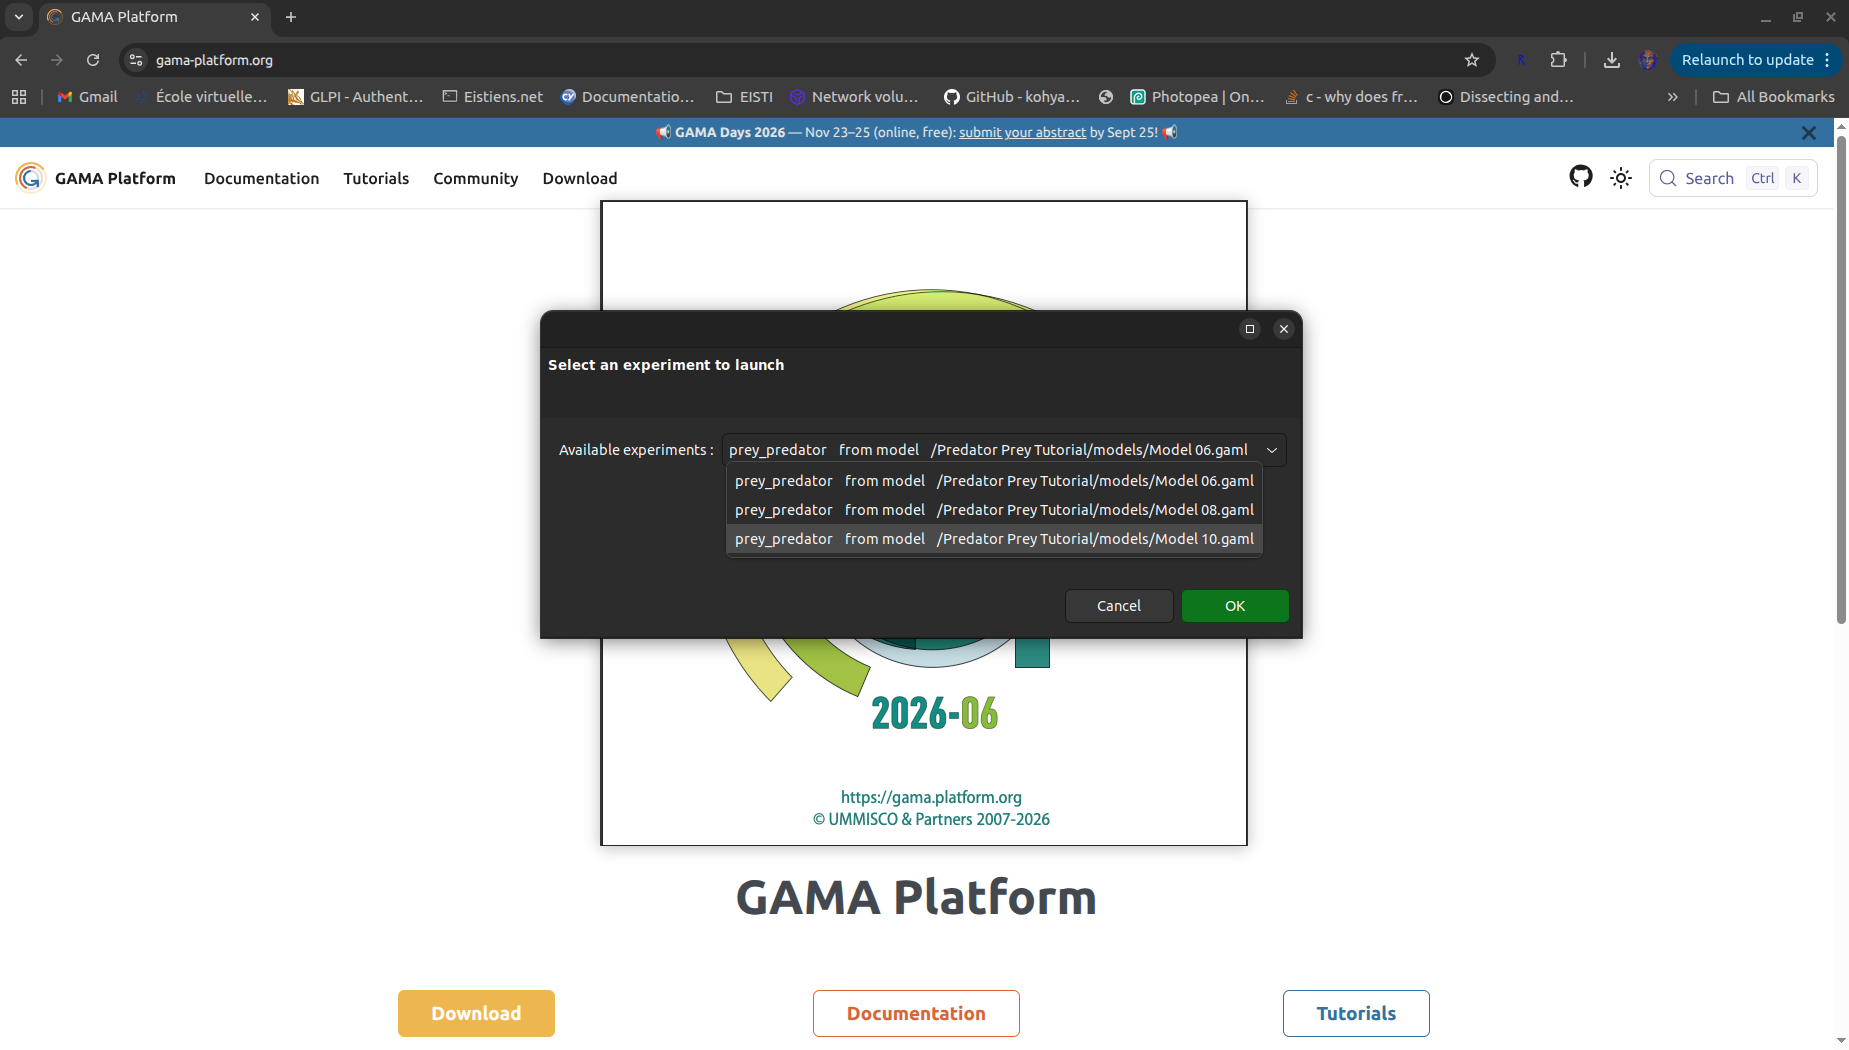Focus the Search box in navbar
The width and height of the screenshot is (1849, 1050).
[1732, 178]
